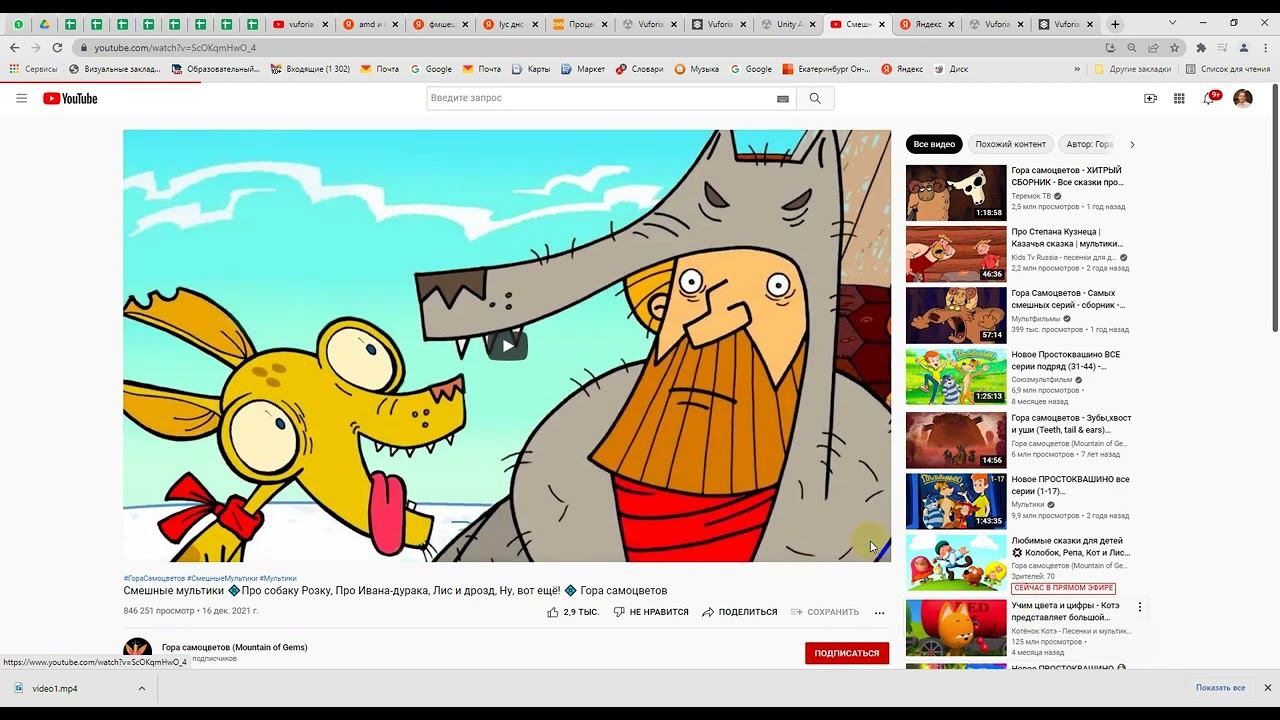Screen dimensions: 1280x720
Task: Open Входящие (1 302) bookmark
Action: coord(310,69)
